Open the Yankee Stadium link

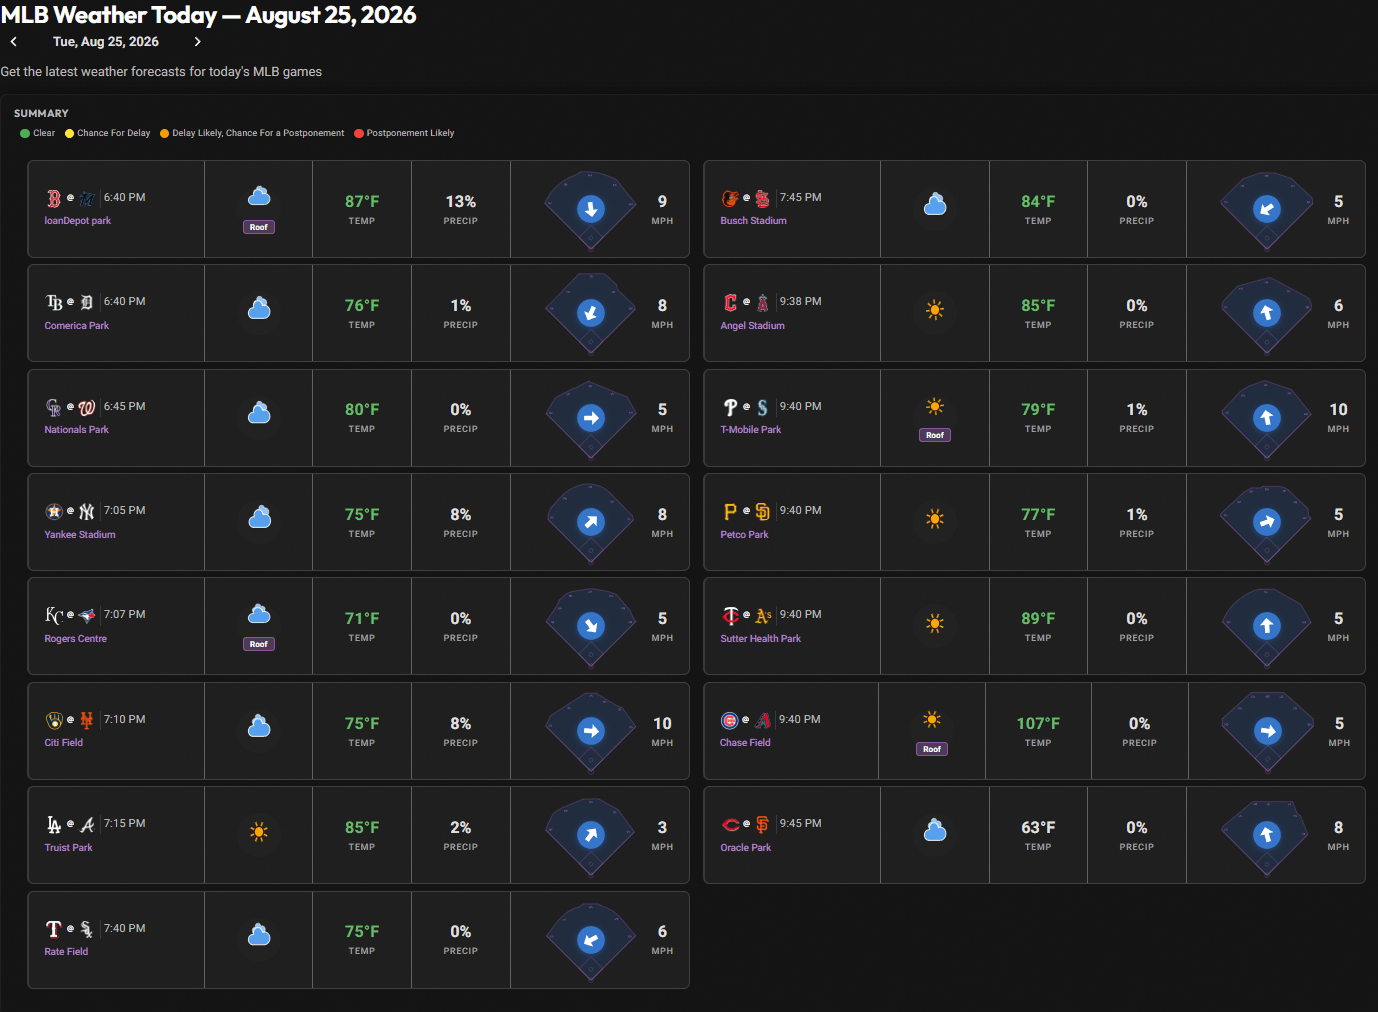pyautogui.click(x=80, y=535)
